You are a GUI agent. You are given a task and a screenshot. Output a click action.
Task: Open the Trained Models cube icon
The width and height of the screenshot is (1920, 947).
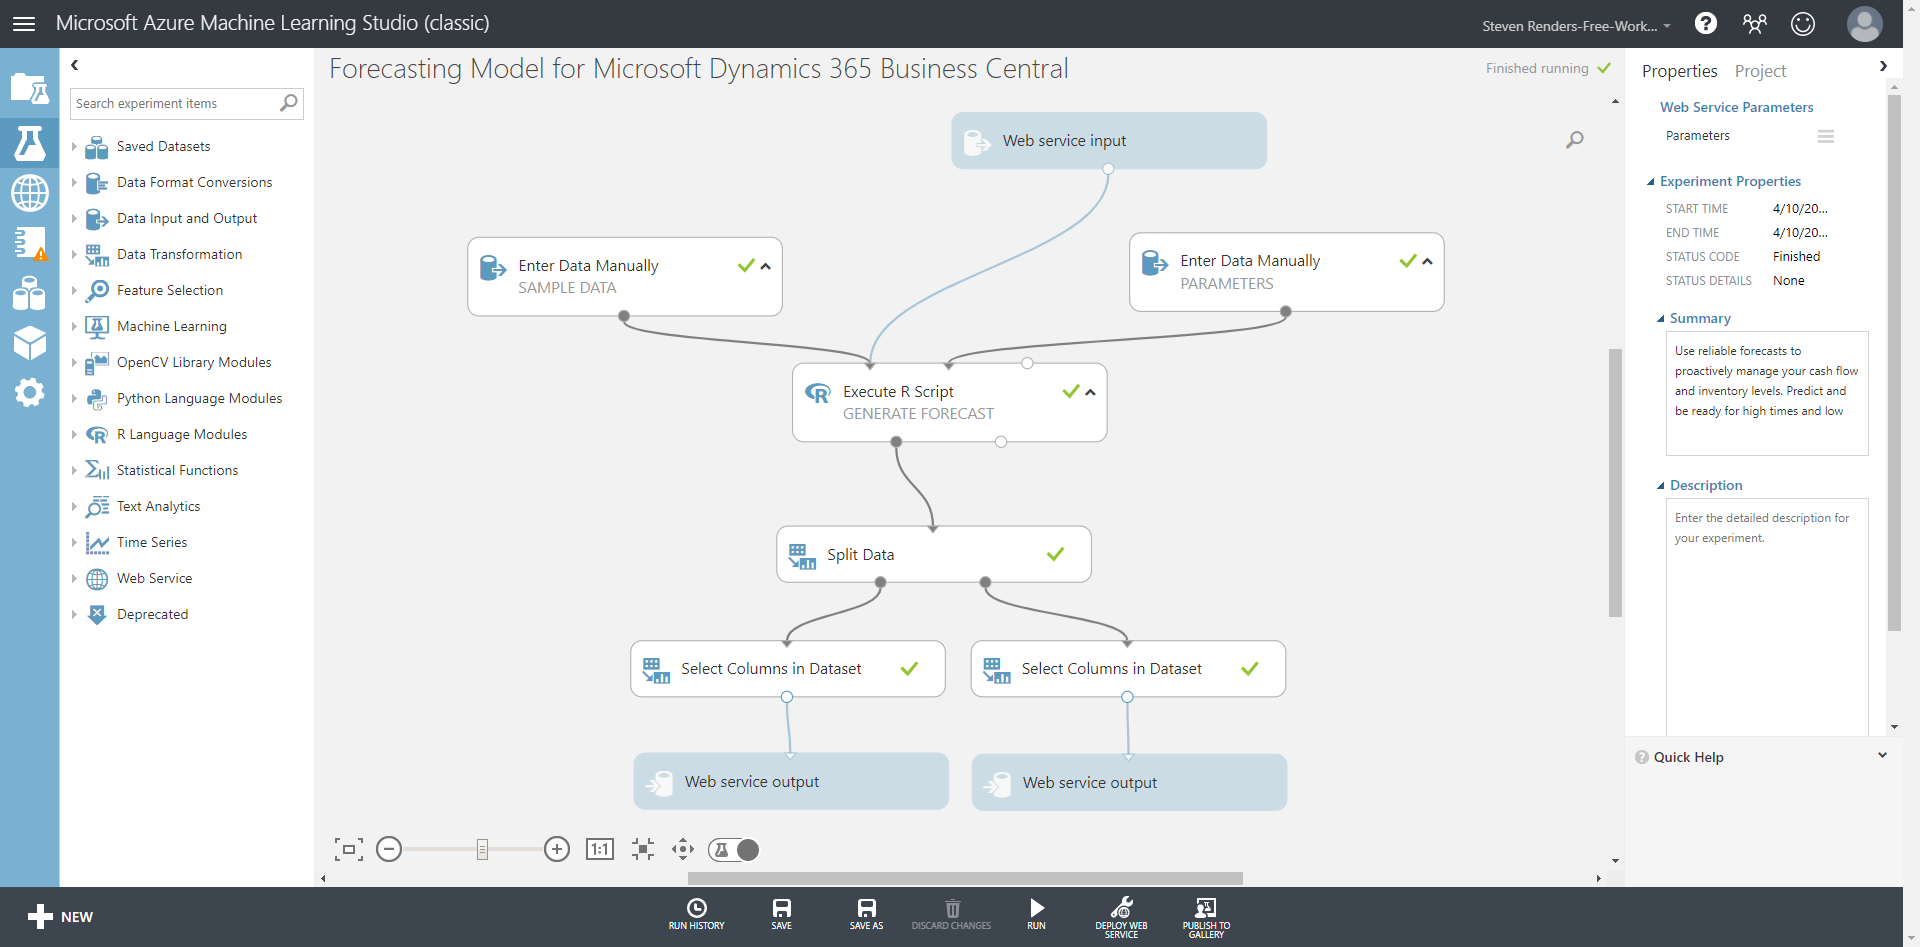click(x=29, y=343)
